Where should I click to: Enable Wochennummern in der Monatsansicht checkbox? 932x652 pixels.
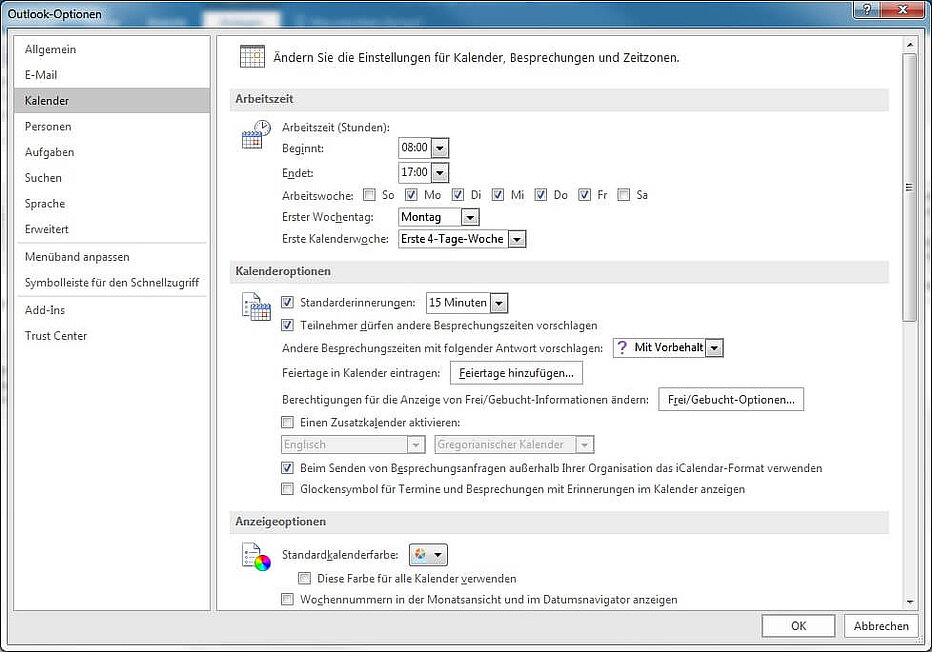pyautogui.click(x=287, y=599)
